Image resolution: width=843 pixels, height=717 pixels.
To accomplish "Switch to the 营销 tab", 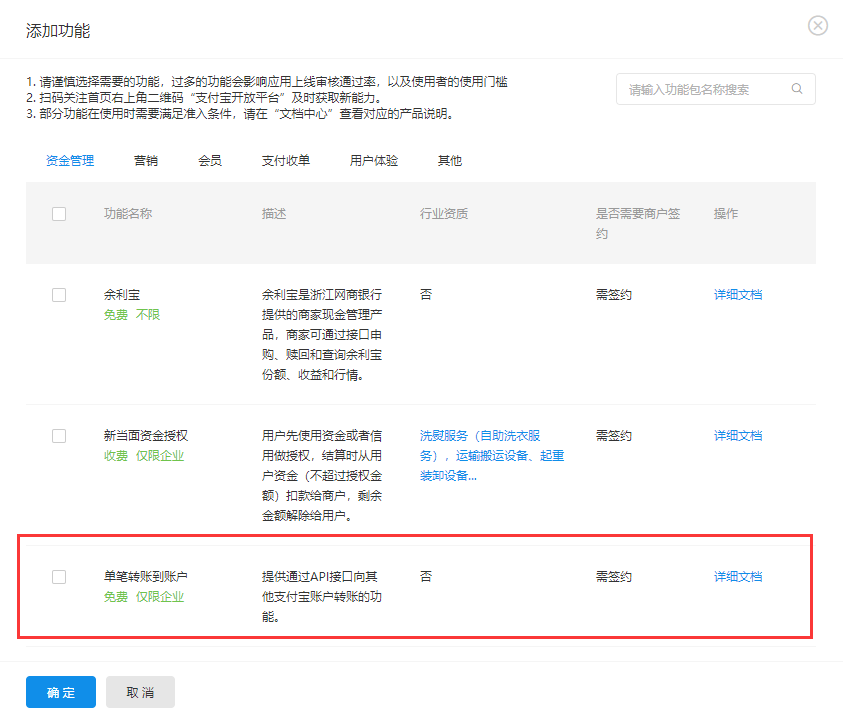I will coord(146,160).
